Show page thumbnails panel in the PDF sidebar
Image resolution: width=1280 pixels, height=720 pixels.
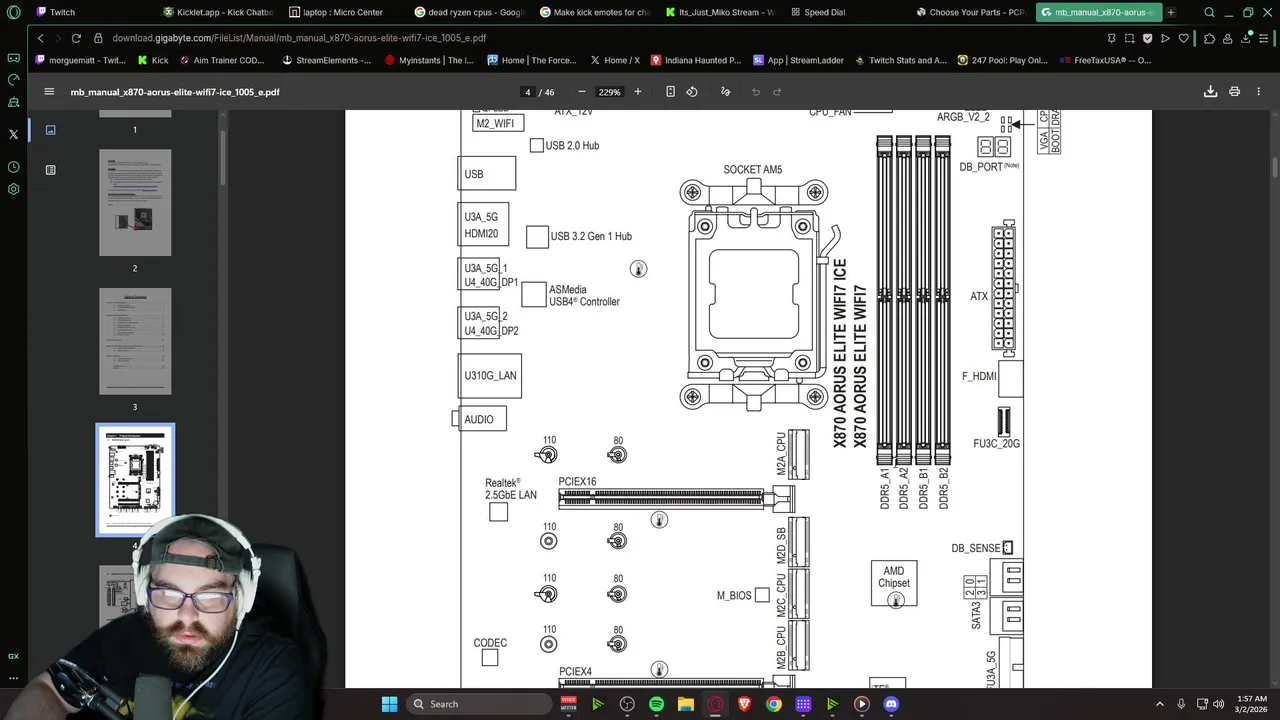tap(50, 130)
